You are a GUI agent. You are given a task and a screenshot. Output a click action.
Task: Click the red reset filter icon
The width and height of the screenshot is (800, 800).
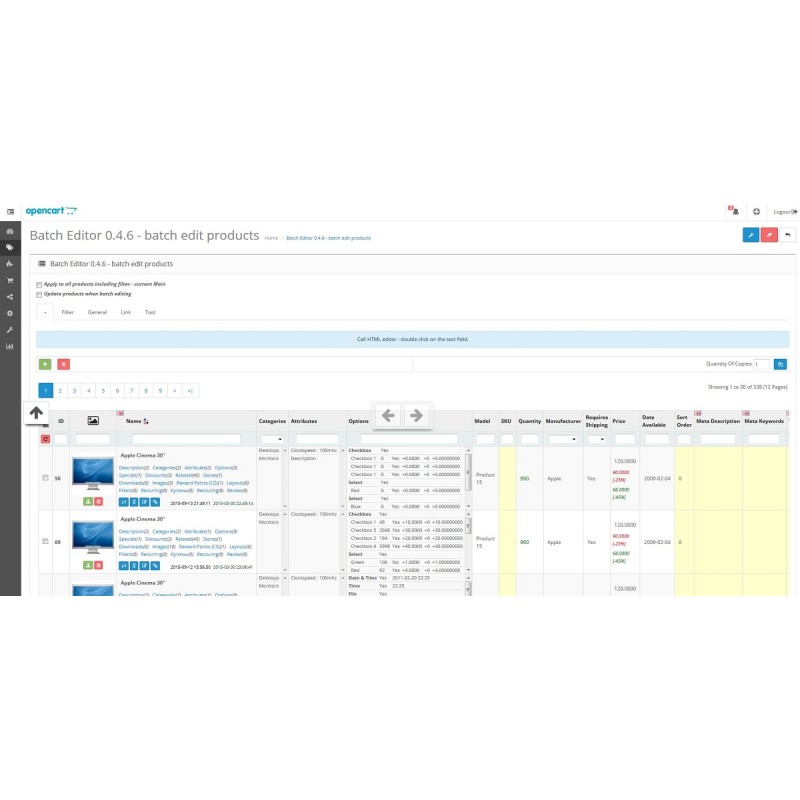click(x=45, y=439)
